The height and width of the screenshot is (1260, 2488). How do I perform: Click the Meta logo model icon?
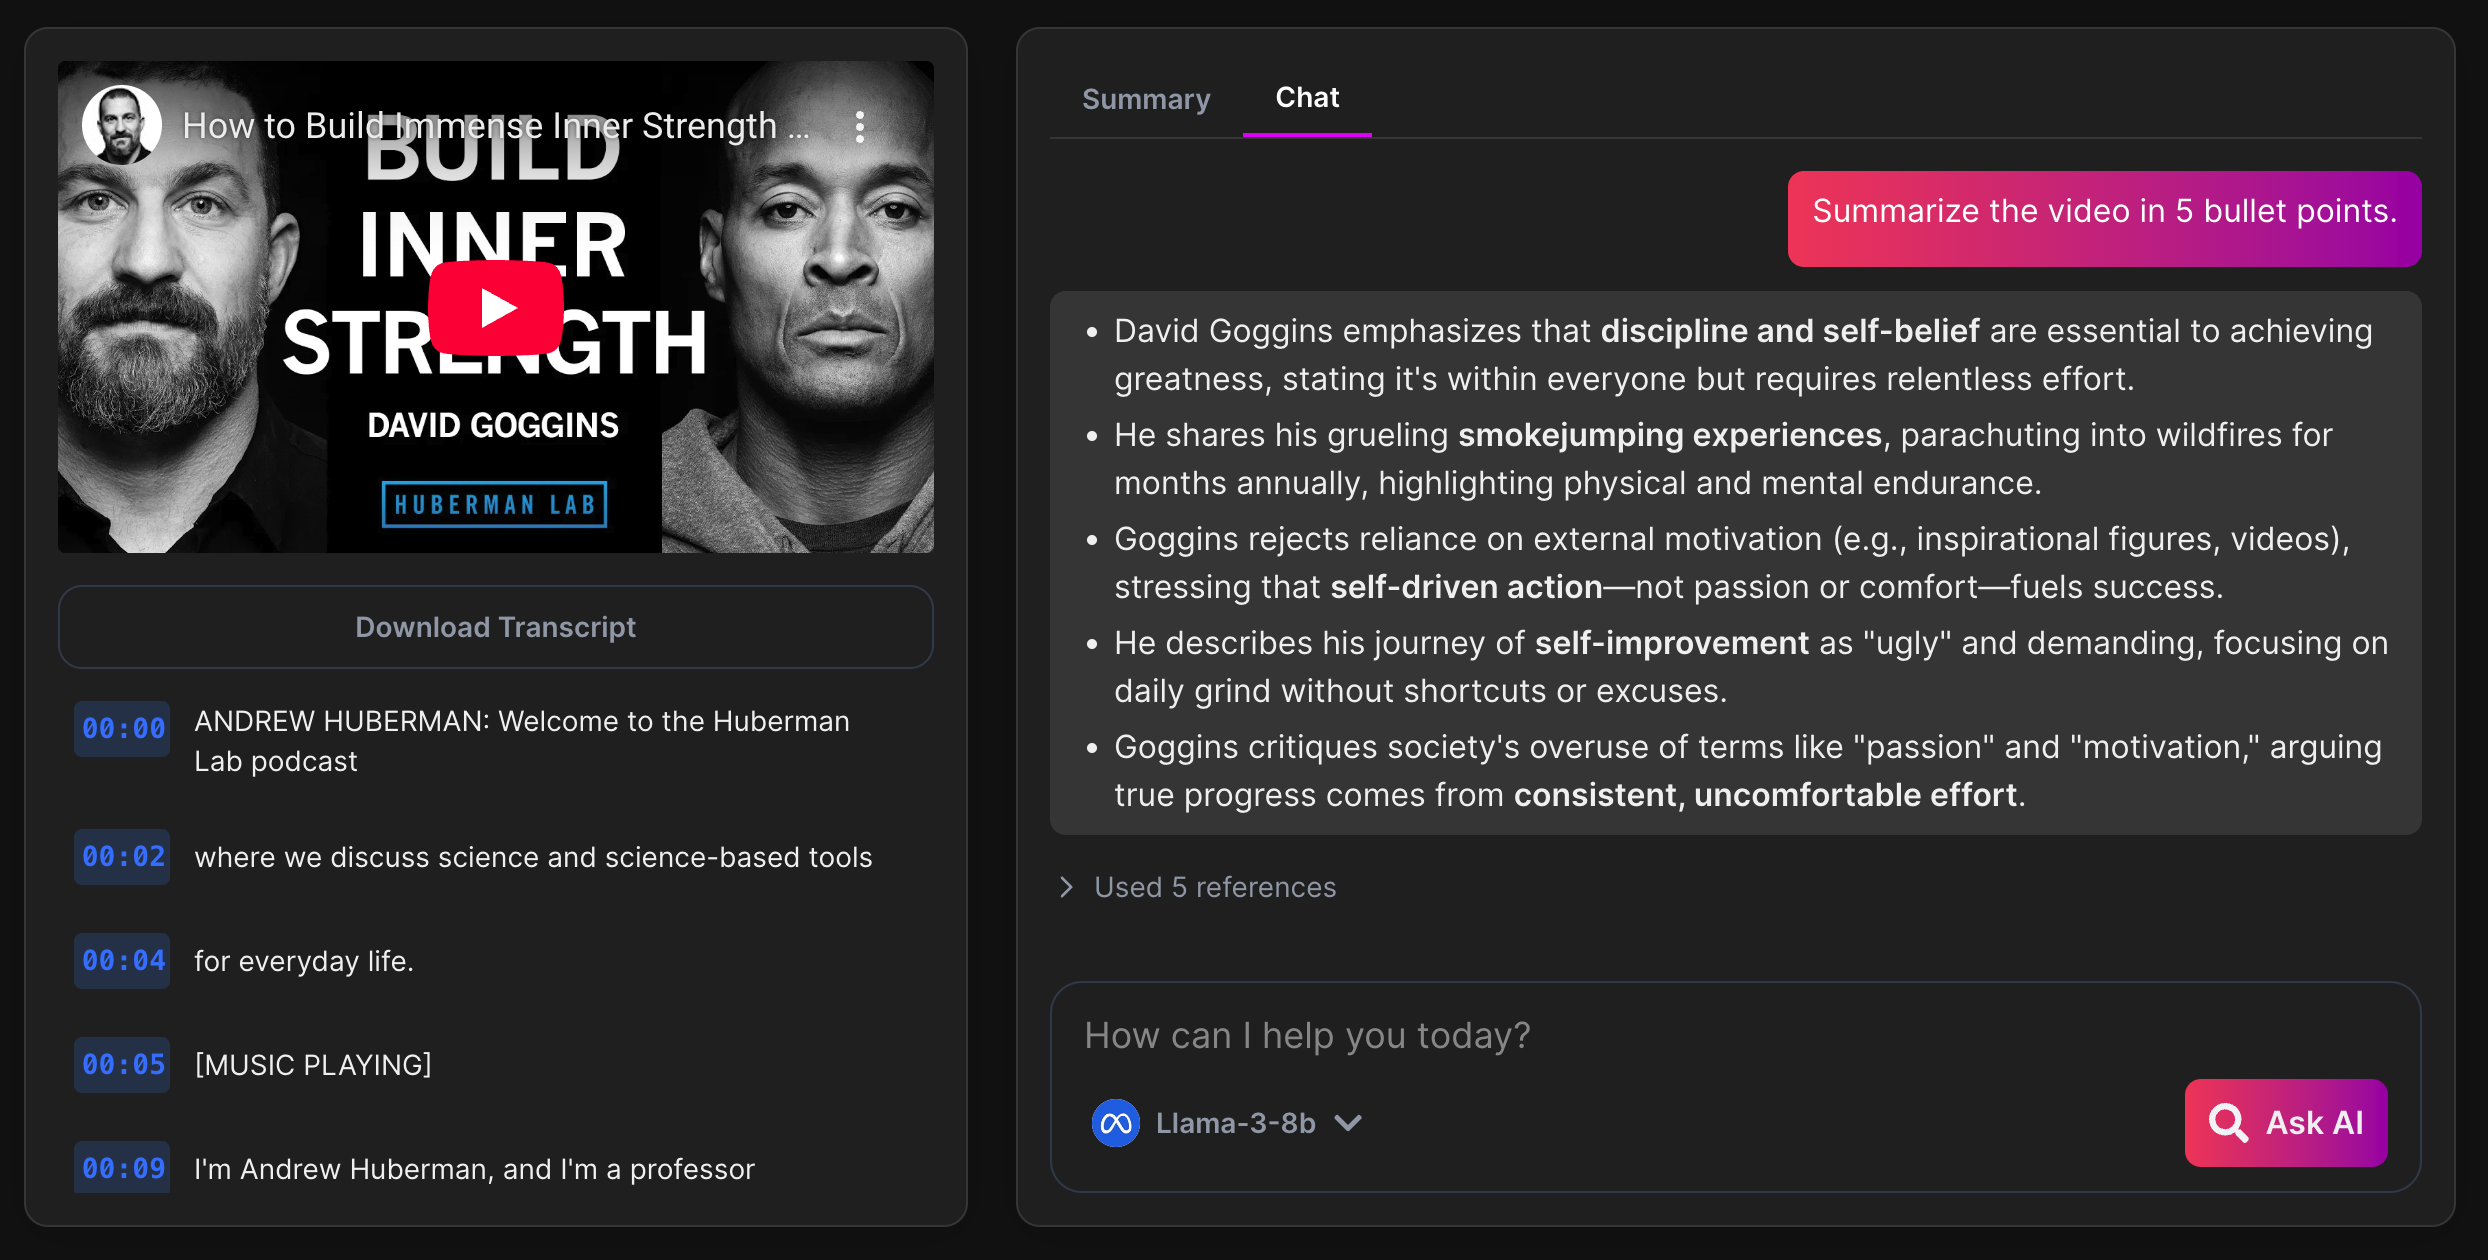(x=1116, y=1123)
